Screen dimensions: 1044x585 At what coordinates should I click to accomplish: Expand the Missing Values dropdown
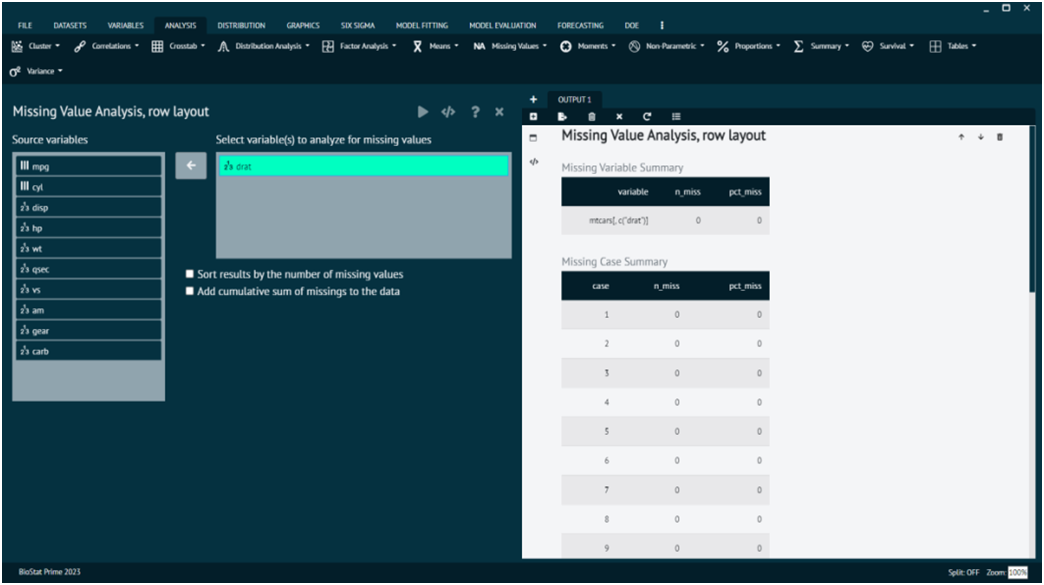tap(510, 46)
